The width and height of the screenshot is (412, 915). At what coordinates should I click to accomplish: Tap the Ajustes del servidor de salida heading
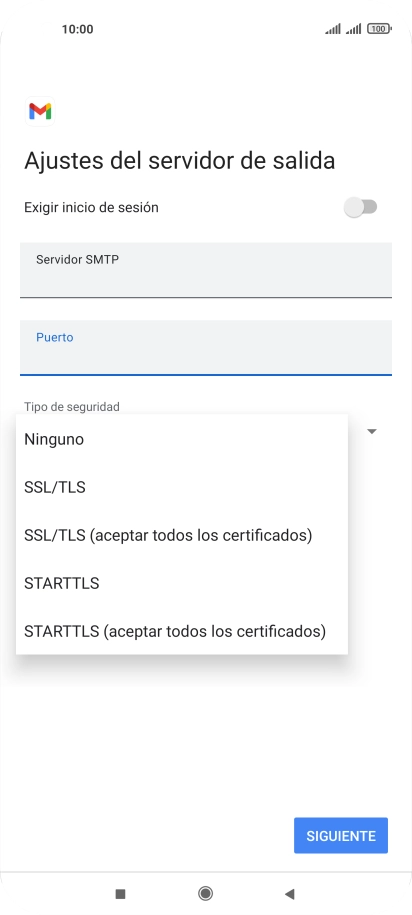coord(180,161)
